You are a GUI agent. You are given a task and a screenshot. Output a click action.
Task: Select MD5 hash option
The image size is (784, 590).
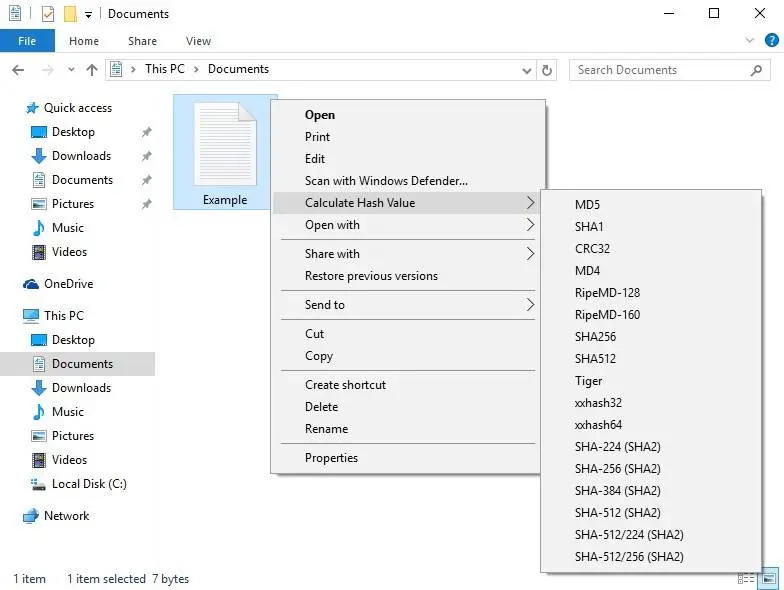pos(587,205)
